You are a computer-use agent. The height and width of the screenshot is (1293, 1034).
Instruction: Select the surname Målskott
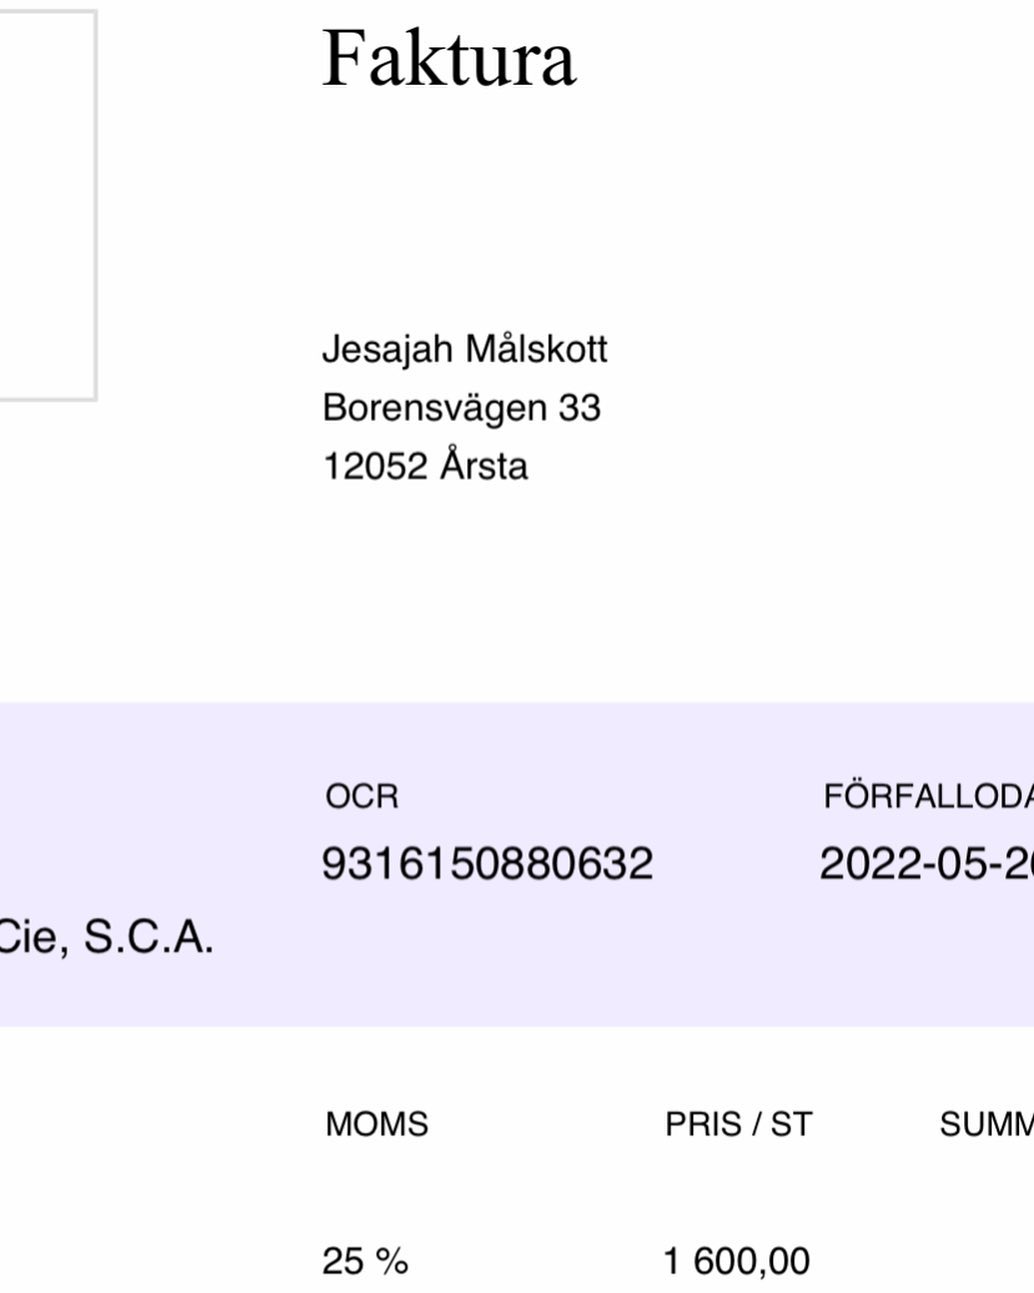[537, 349]
